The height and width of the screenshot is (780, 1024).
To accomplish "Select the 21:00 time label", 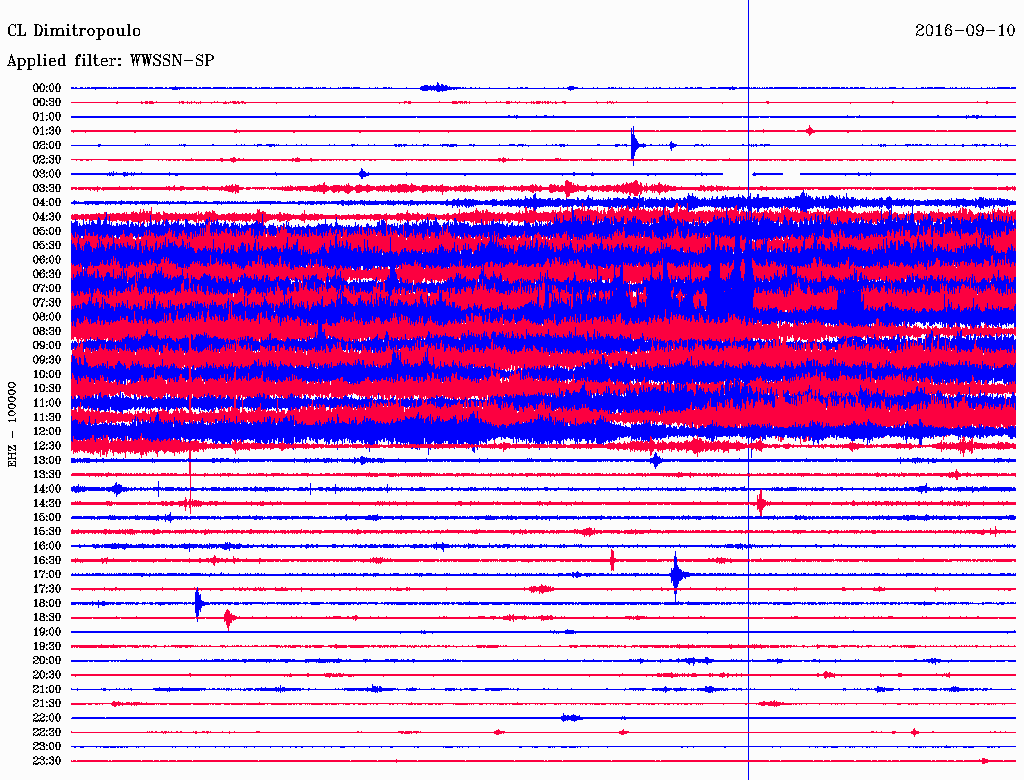I will click(x=47, y=690).
